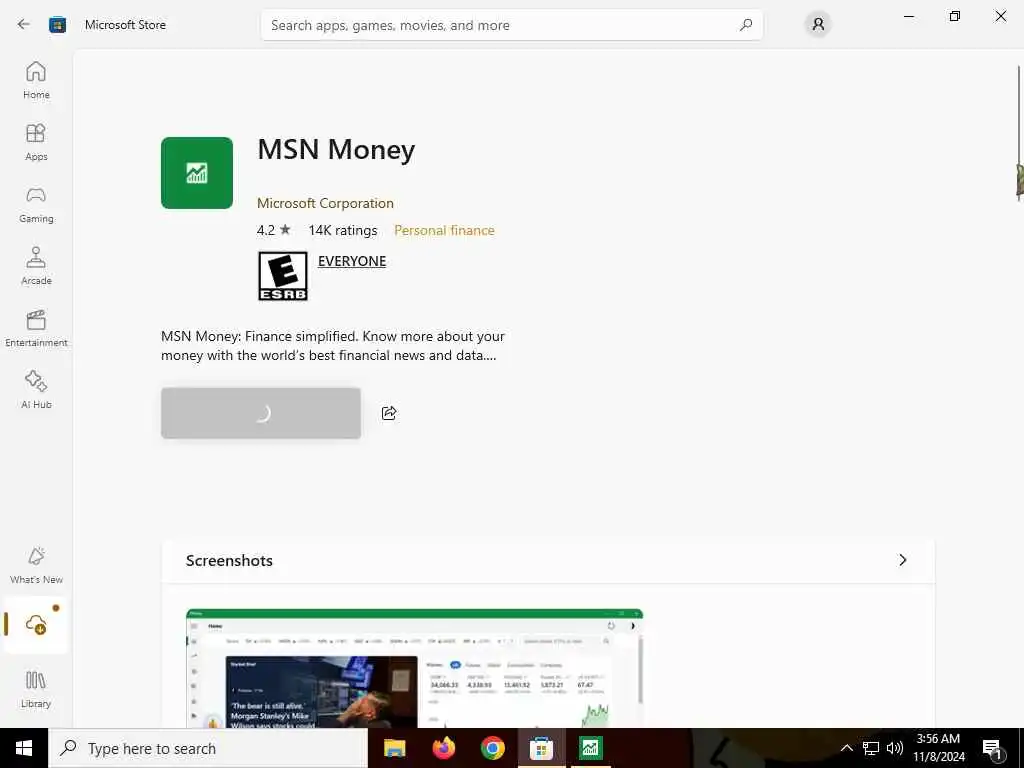Open Firefox from the taskbar
The width and height of the screenshot is (1024, 768).
click(x=444, y=748)
